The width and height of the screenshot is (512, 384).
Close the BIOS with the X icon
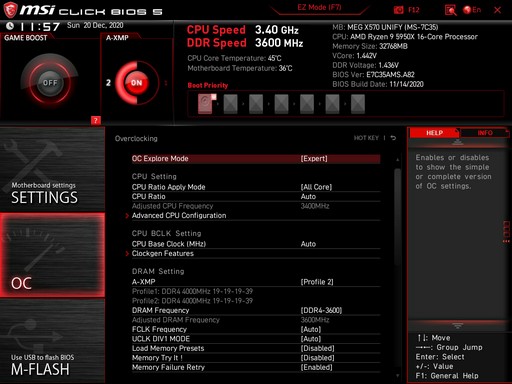[497, 10]
